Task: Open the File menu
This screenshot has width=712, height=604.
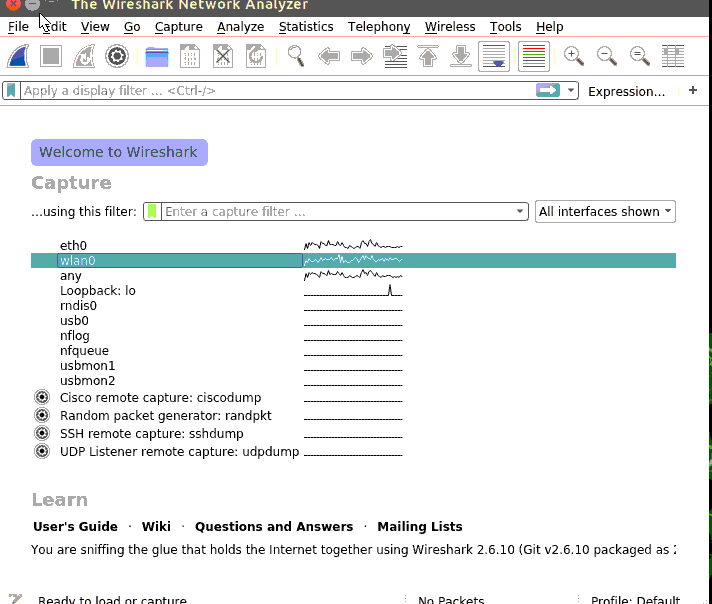Action: pyautogui.click(x=19, y=27)
